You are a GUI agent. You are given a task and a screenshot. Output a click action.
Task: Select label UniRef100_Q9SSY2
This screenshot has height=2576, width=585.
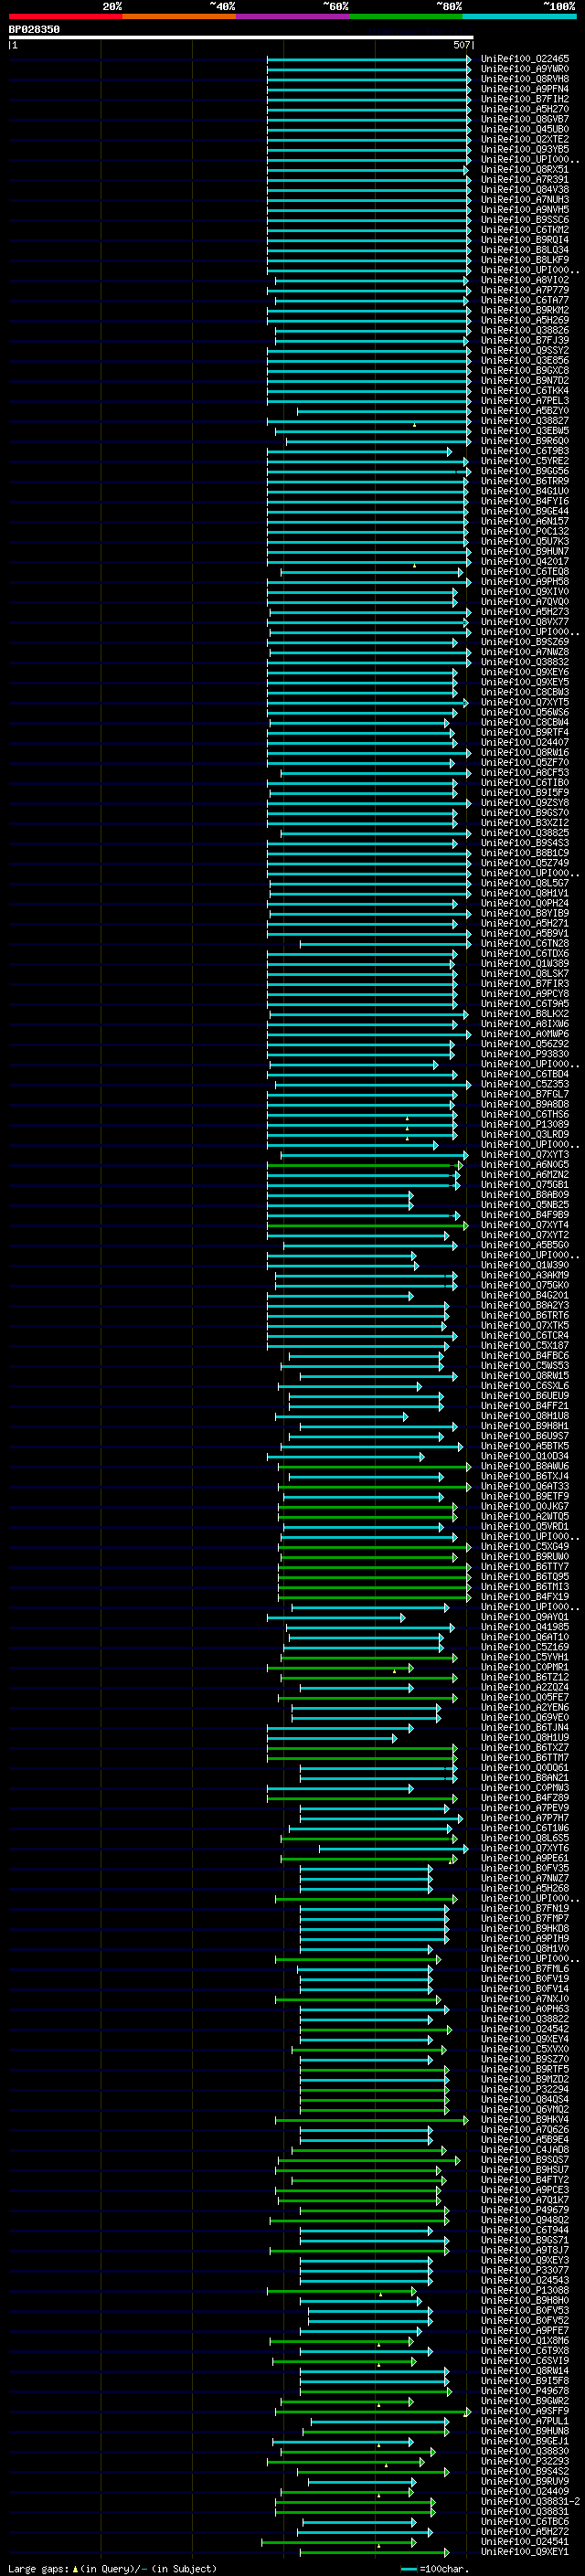pyautogui.click(x=525, y=351)
